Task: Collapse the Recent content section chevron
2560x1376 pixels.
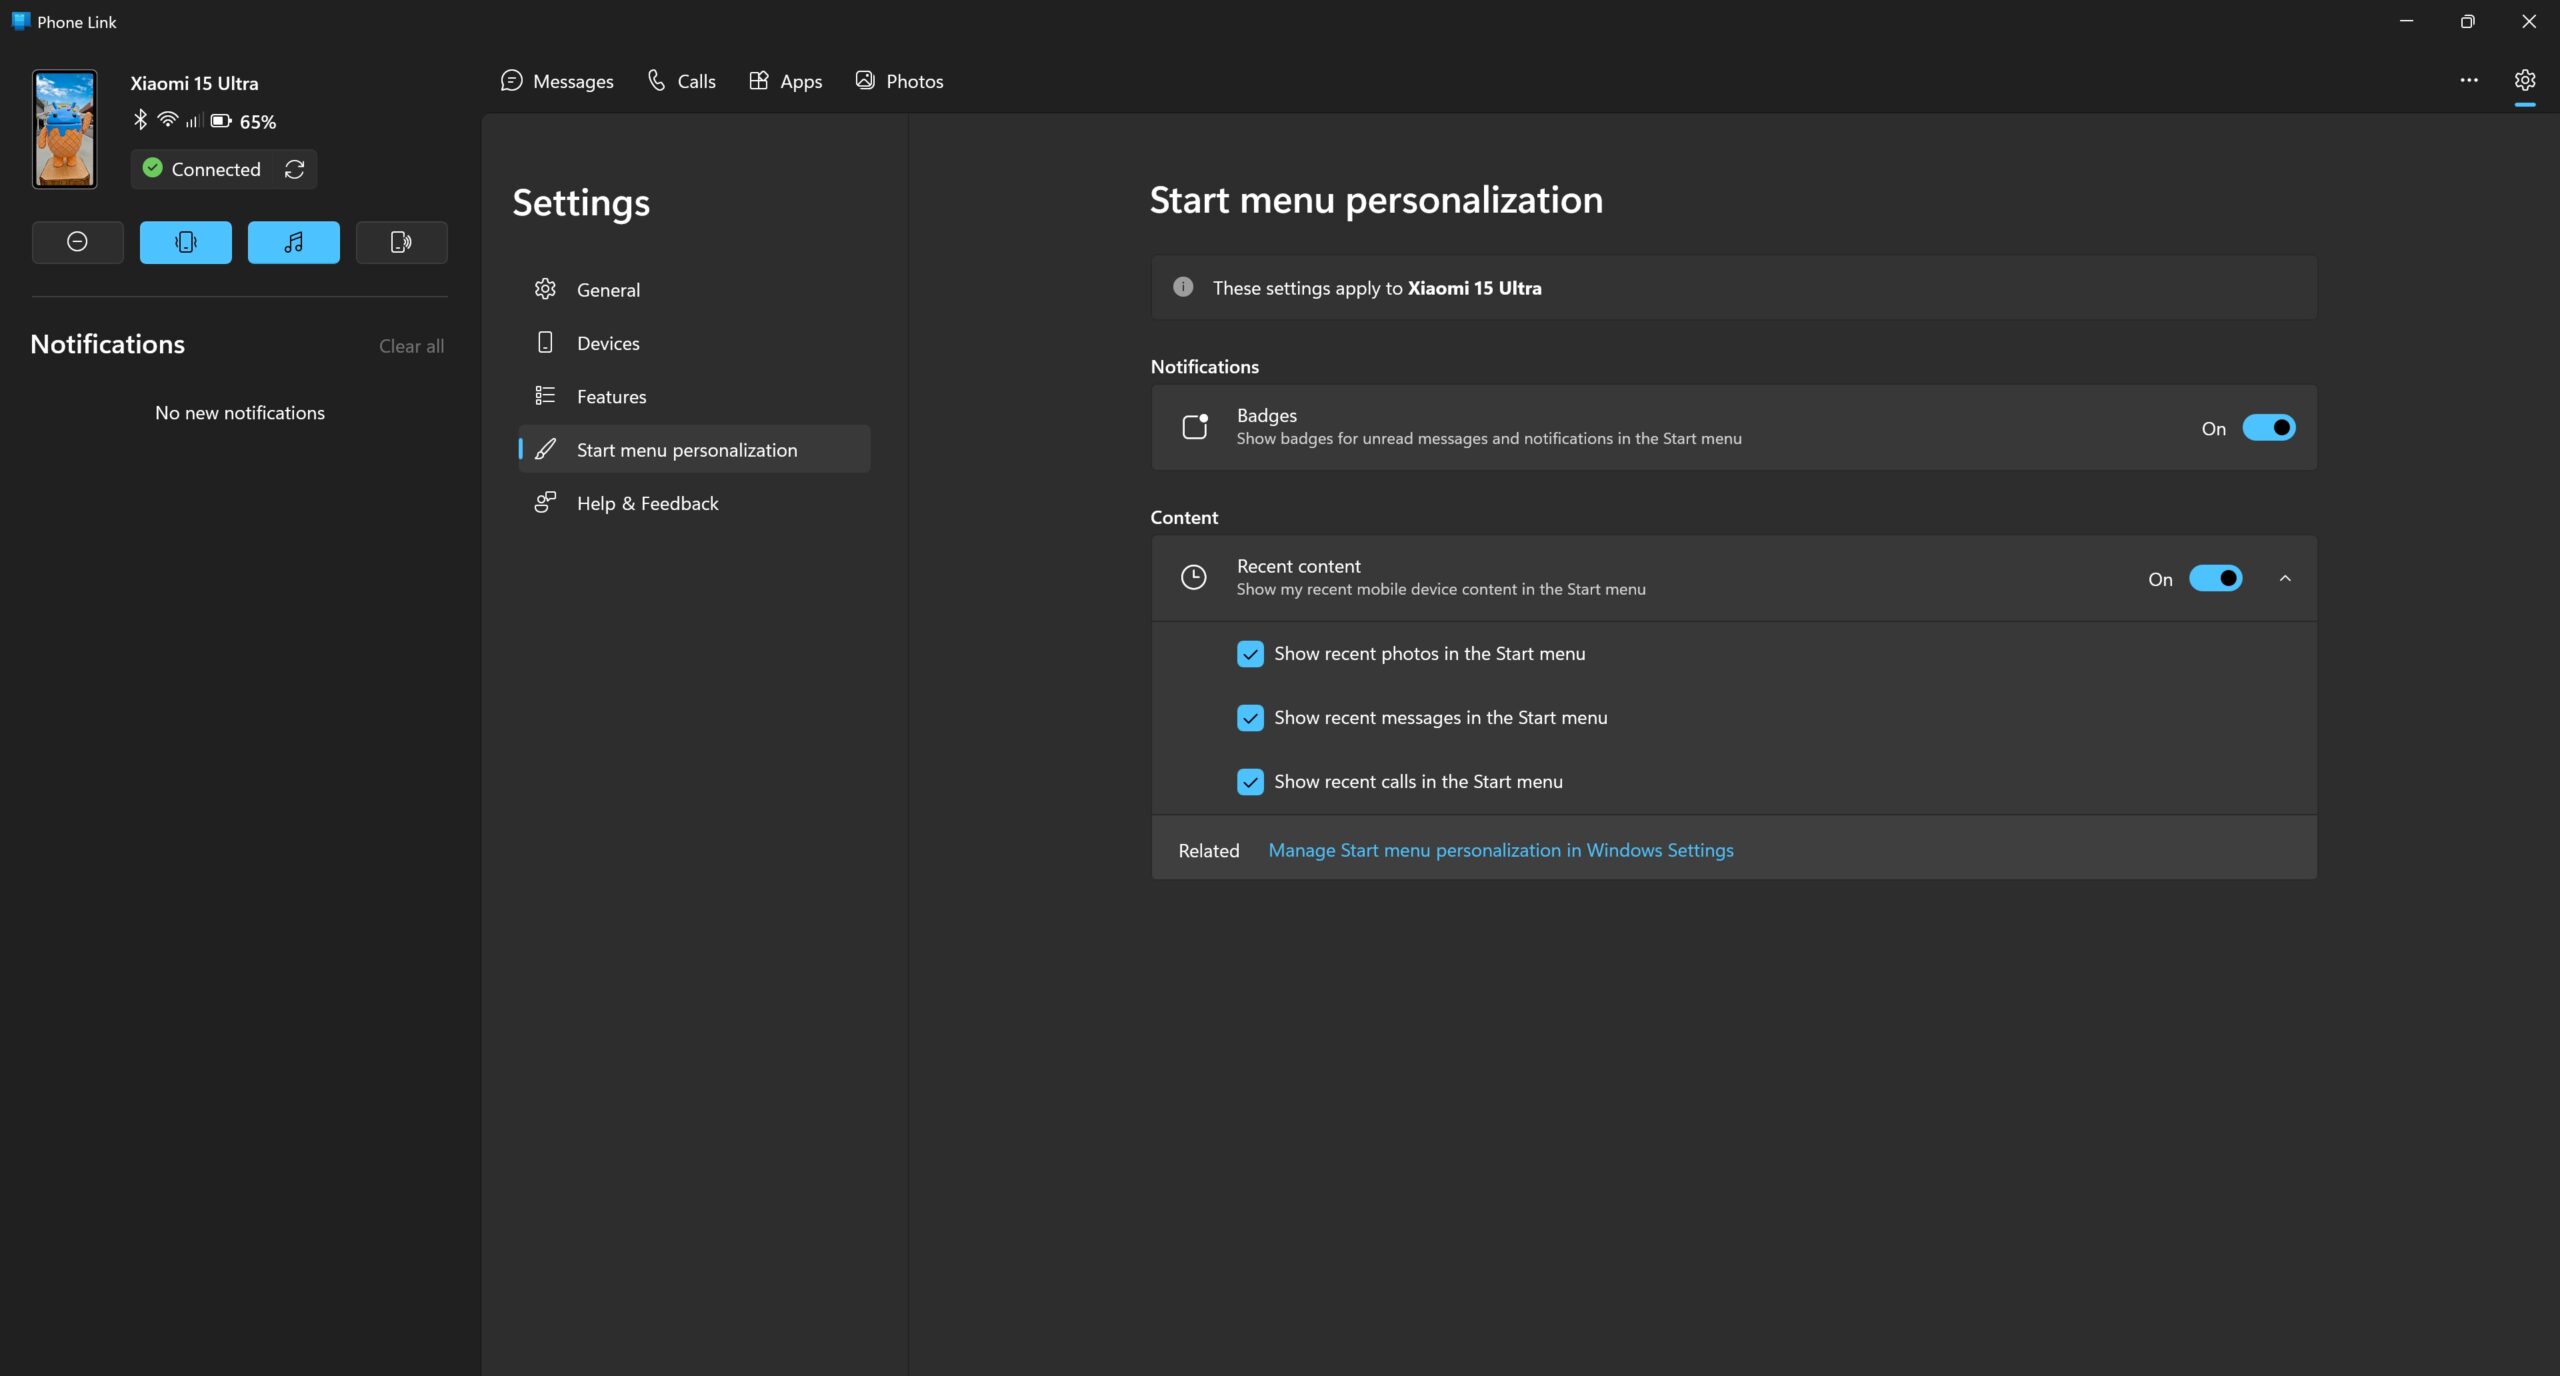Action: point(2285,579)
